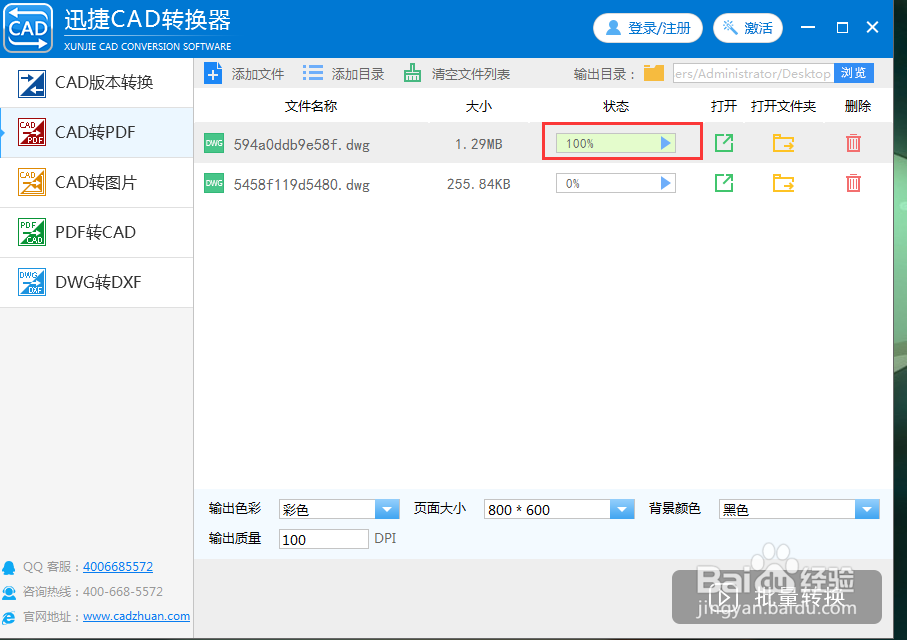Start conversion of 594a0ddb9e58f.dwg with play arrow
This screenshot has height=640, width=907.
(666, 143)
